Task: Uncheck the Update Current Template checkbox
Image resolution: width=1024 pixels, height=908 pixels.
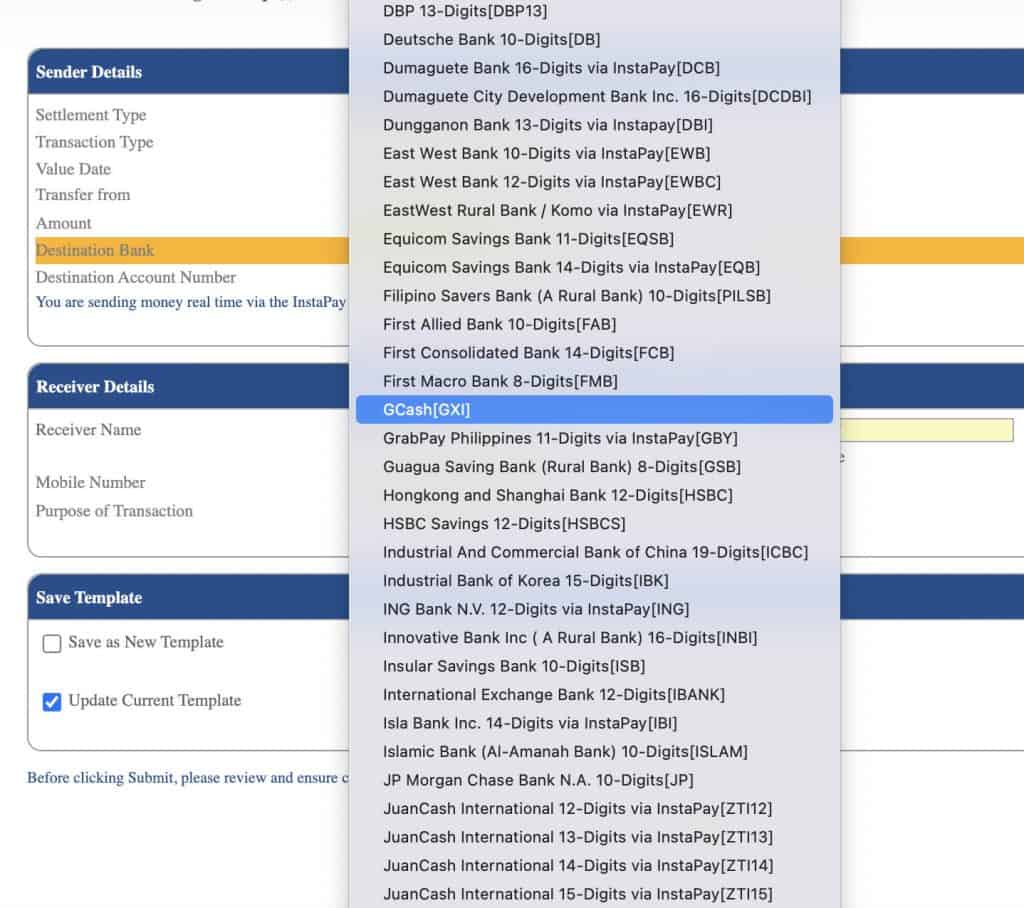Action: (x=52, y=701)
